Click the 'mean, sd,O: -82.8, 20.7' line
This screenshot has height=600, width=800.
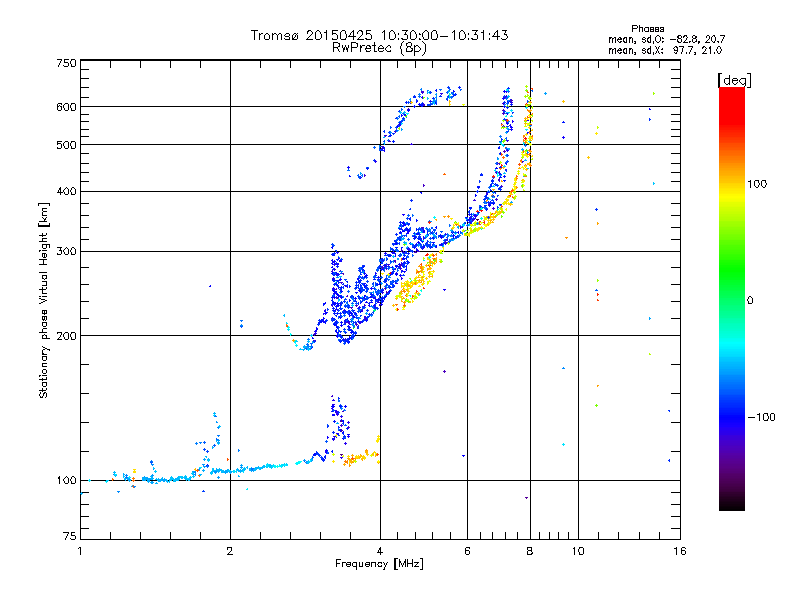666,39
